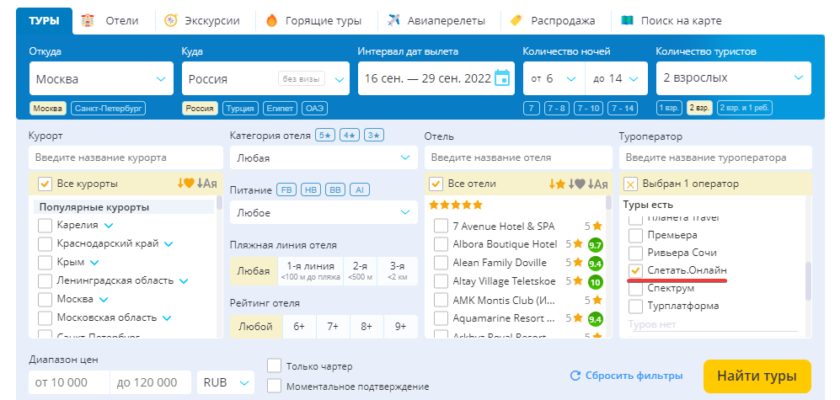This screenshot has width=840, height=400.
Task: Sort resorts alphabetically with Ая icon
Action: pos(206,184)
